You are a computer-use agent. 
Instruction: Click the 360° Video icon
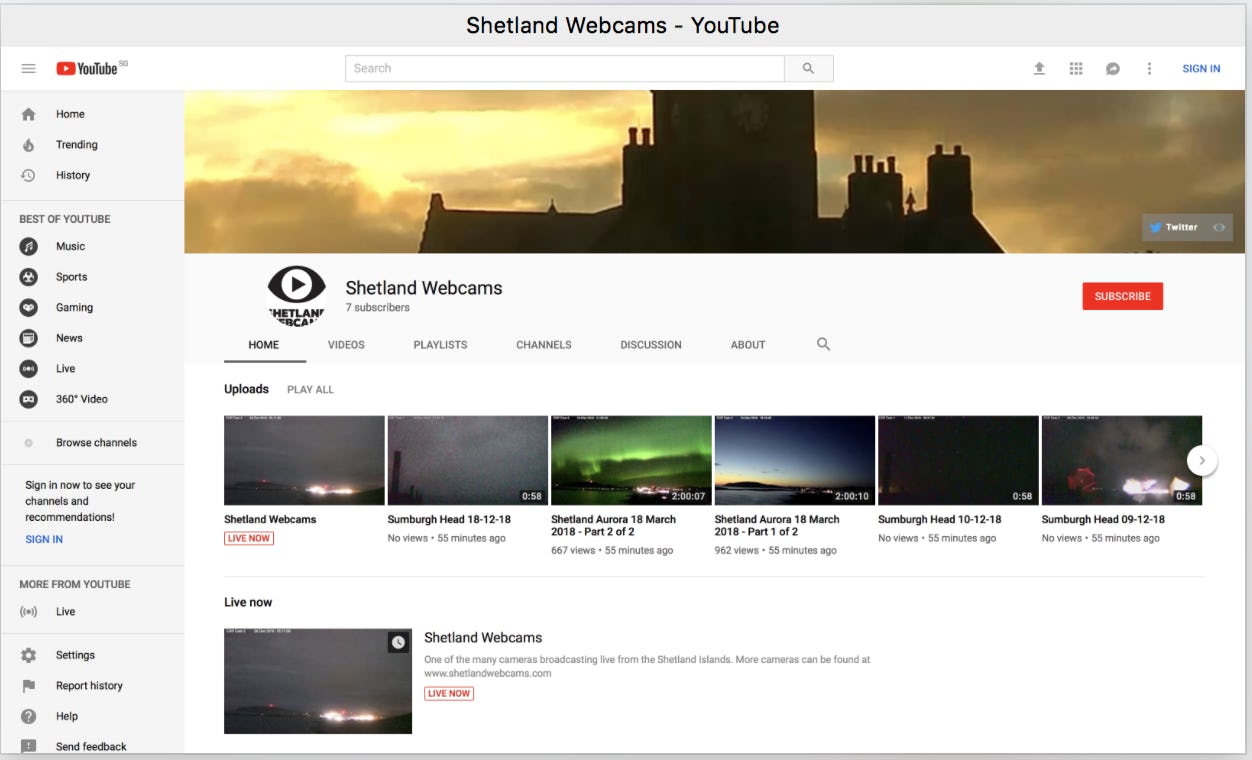click(28, 399)
